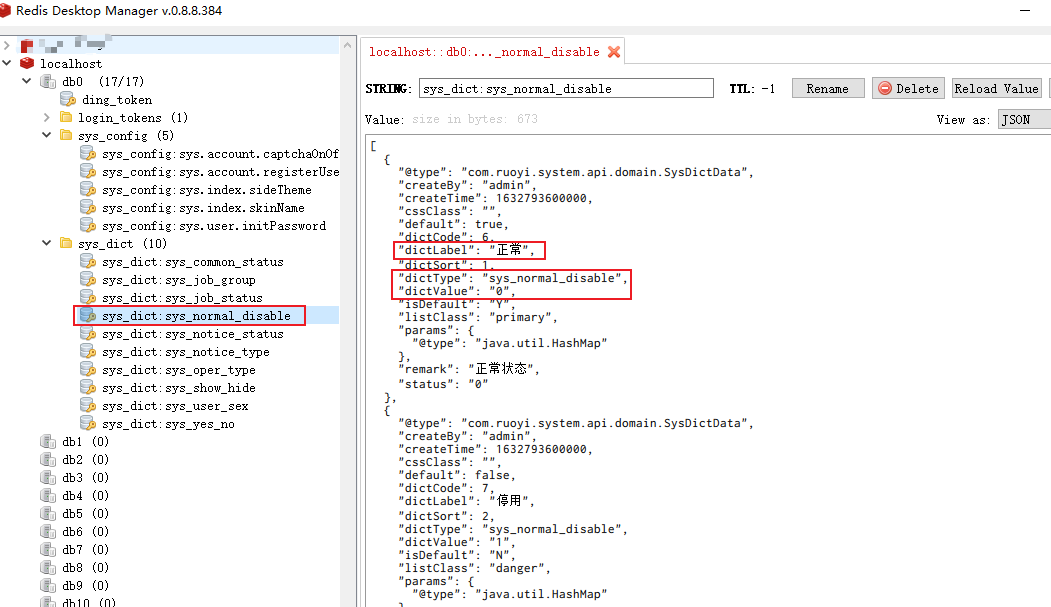The height and width of the screenshot is (607, 1051).
Task: Select the db6 (0) database
Action: tap(85, 531)
